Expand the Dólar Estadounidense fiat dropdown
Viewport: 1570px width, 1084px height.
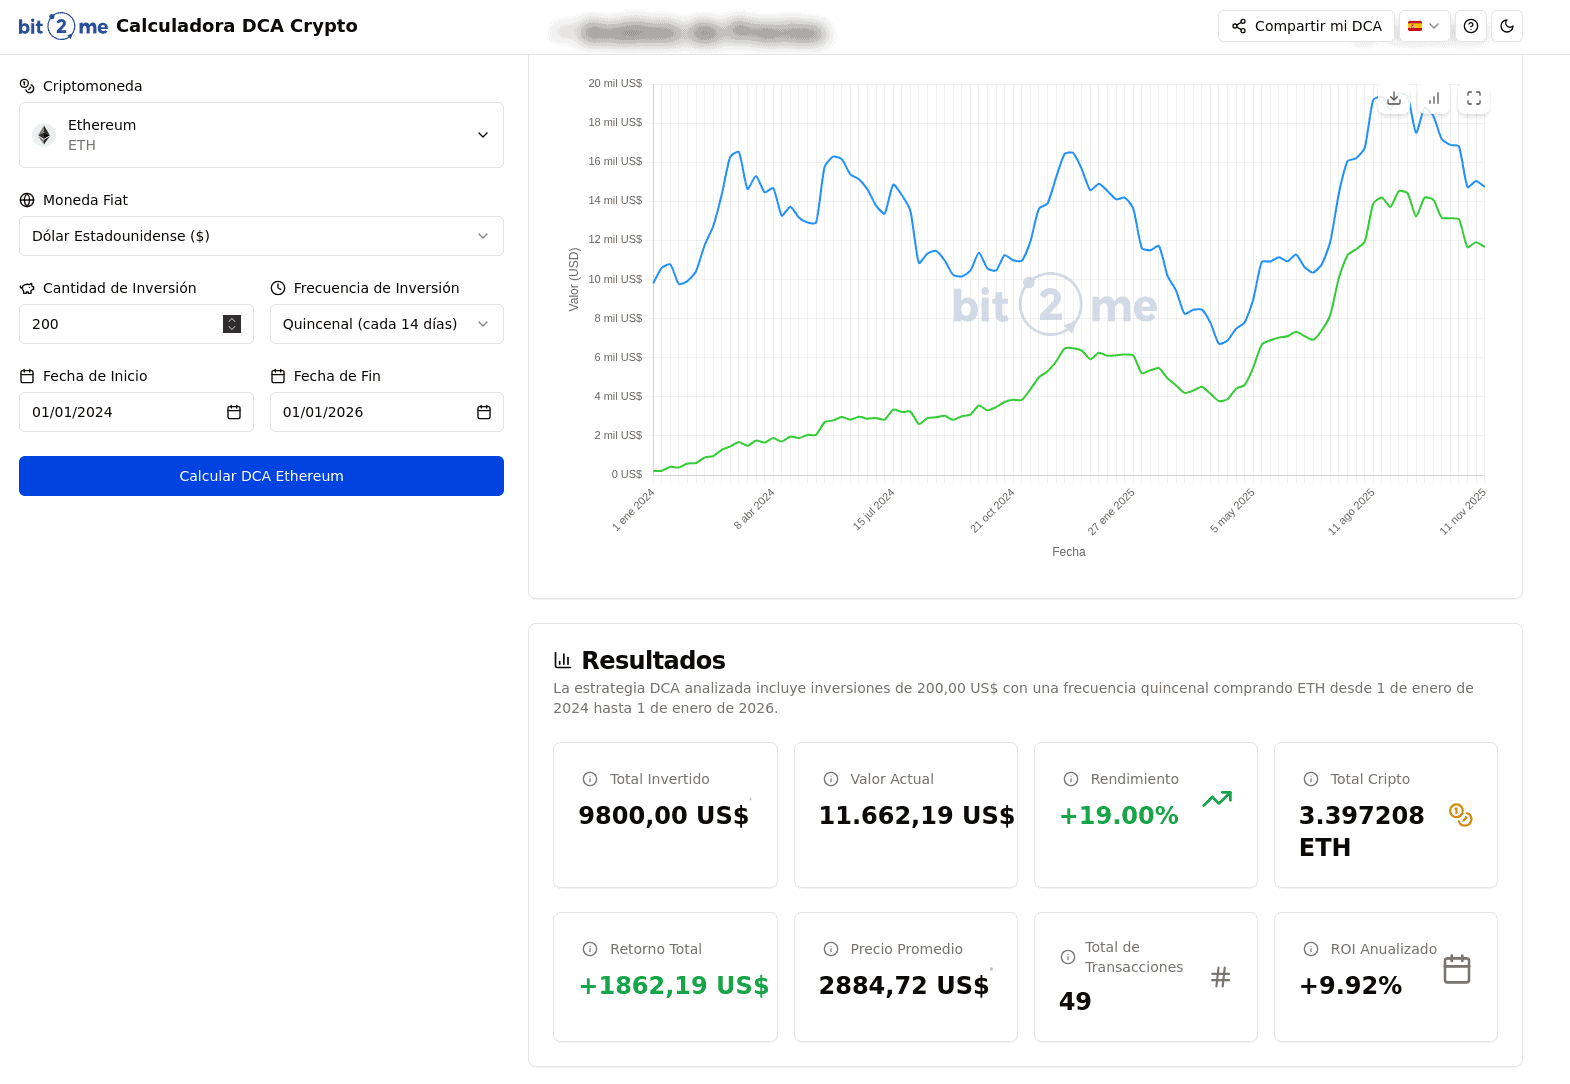pos(261,236)
